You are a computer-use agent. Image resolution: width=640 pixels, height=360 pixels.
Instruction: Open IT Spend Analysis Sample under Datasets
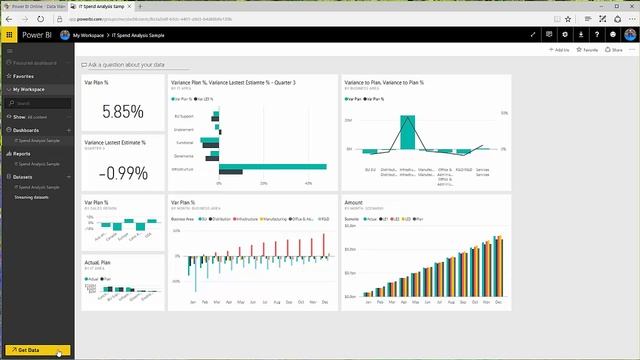pos(37,187)
